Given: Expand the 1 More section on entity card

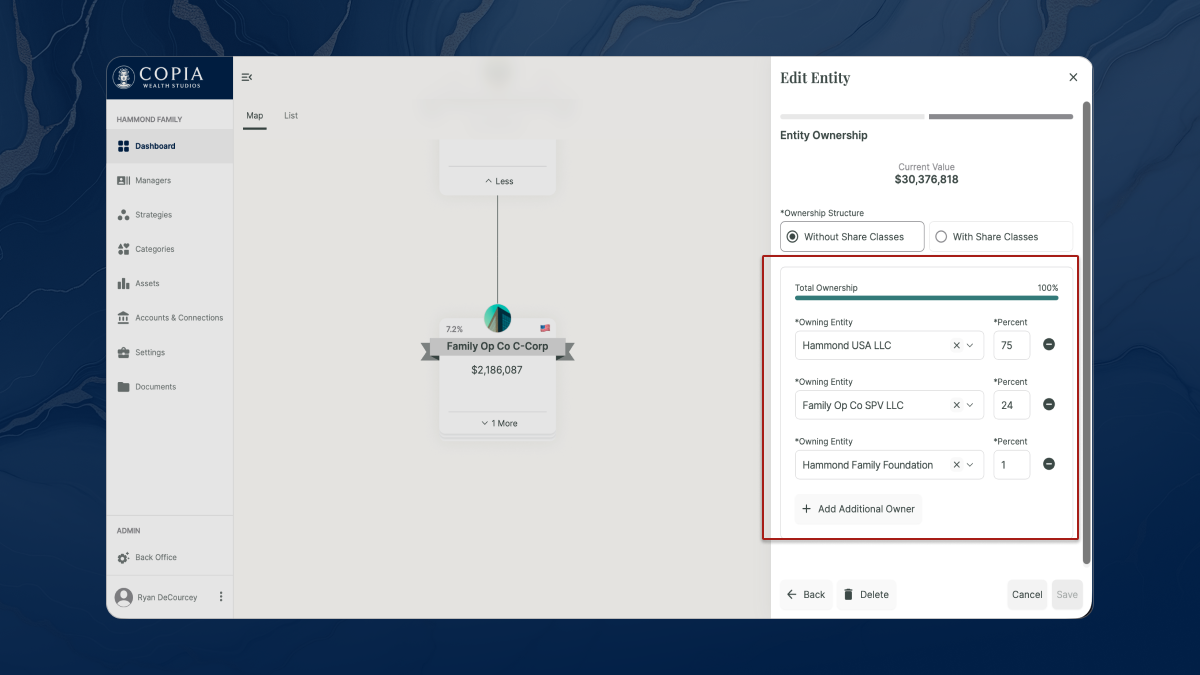Looking at the screenshot, I should (497, 423).
